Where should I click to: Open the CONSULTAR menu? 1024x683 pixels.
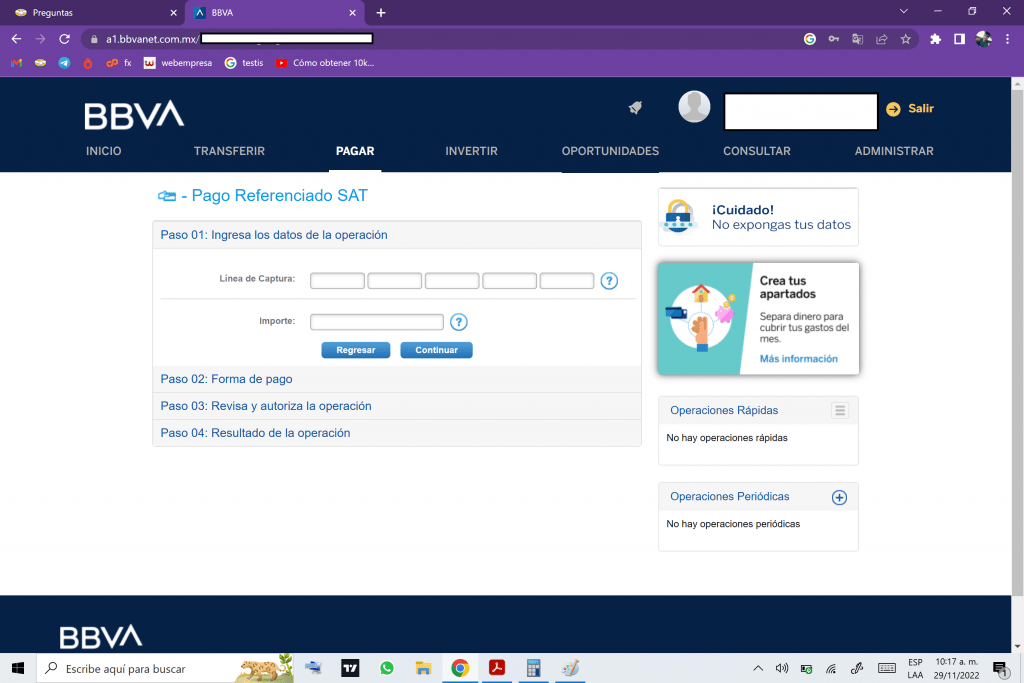pyautogui.click(x=757, y=151)
